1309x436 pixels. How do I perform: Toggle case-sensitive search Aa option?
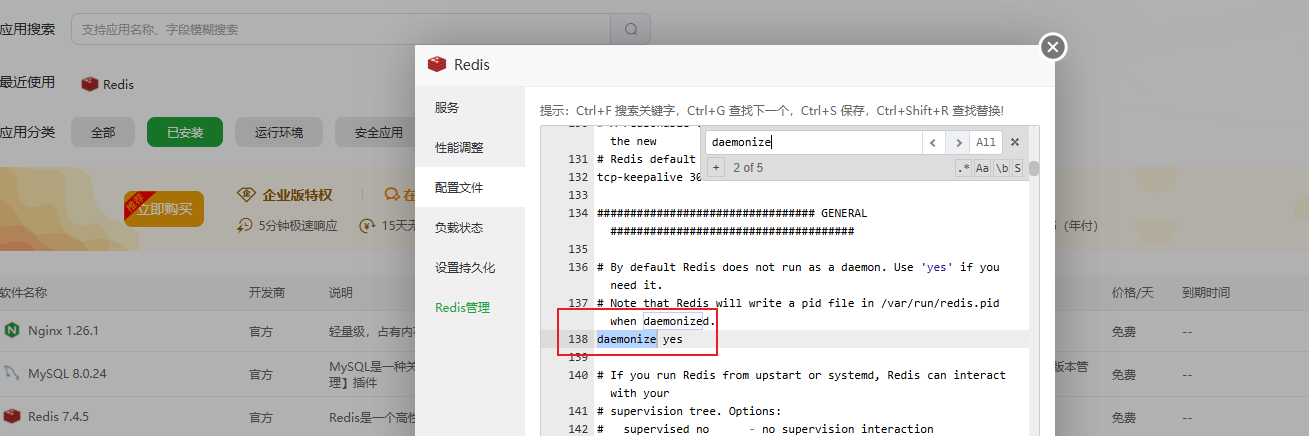coord(983,168)
